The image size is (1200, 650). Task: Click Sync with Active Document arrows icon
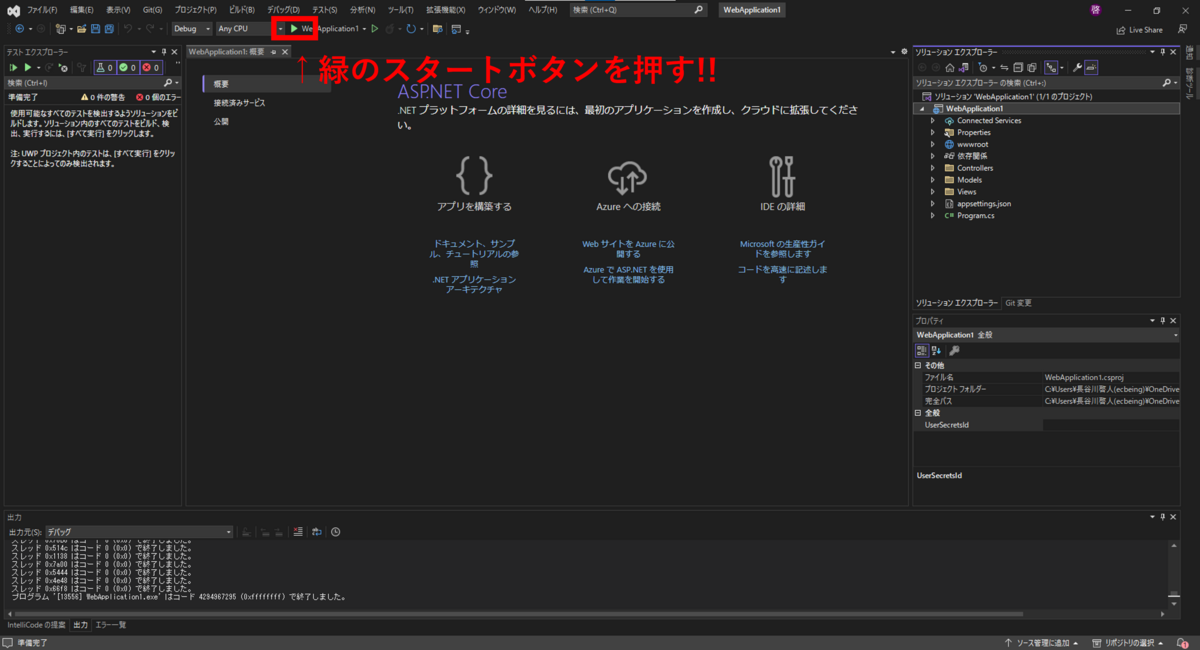click(1004, 67)
